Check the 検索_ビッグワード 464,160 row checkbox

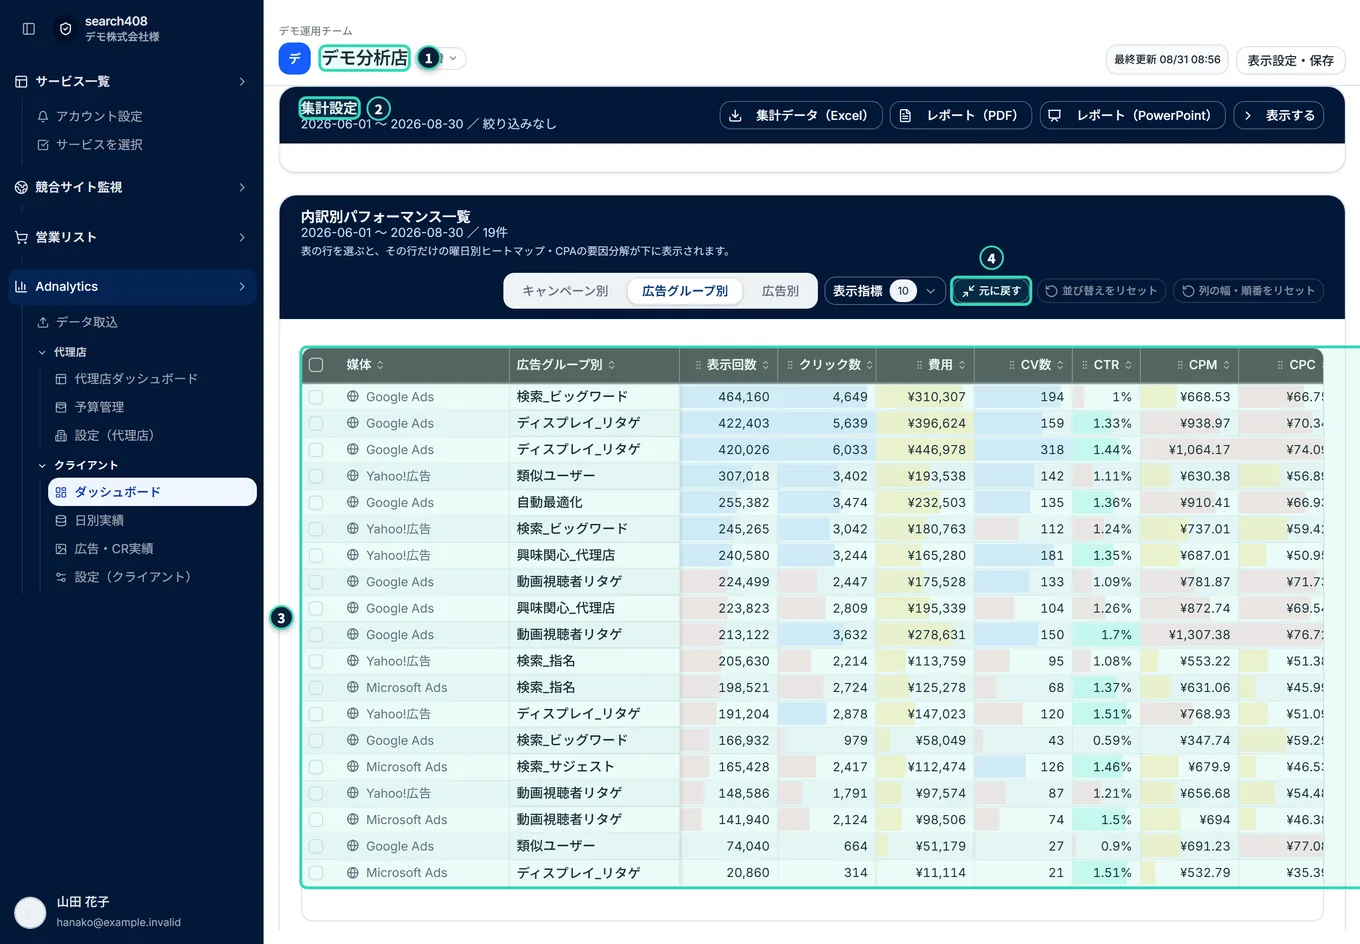316,397
